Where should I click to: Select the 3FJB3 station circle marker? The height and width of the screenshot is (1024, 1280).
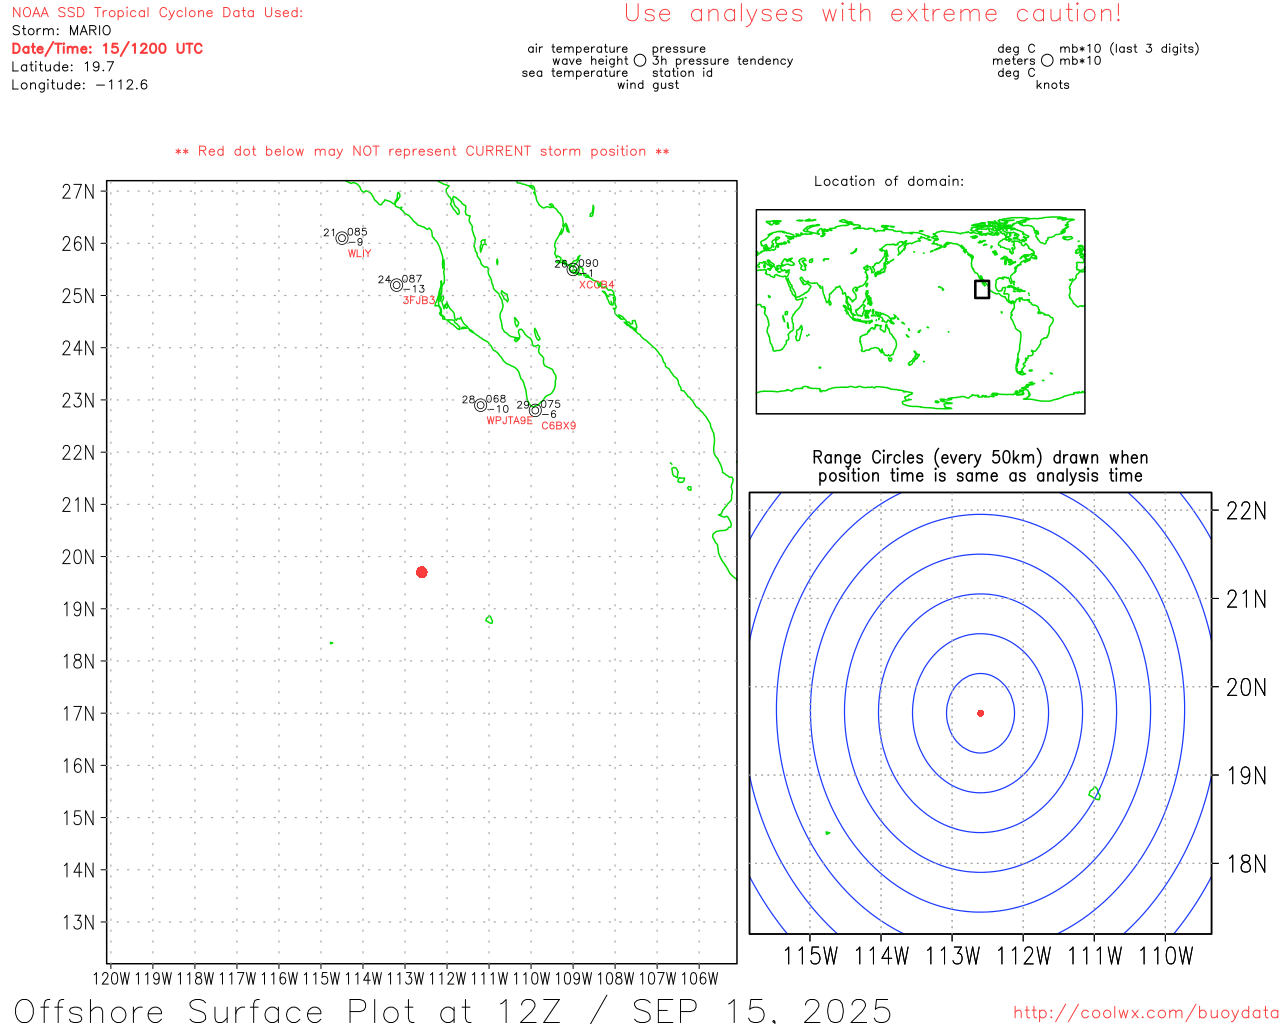tap(397, 285)
